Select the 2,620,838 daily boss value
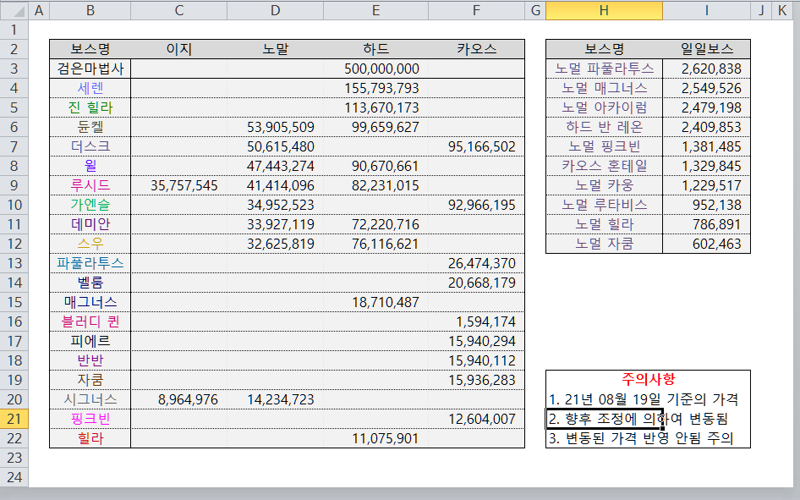800x500 pixels. tap(707, 69)
